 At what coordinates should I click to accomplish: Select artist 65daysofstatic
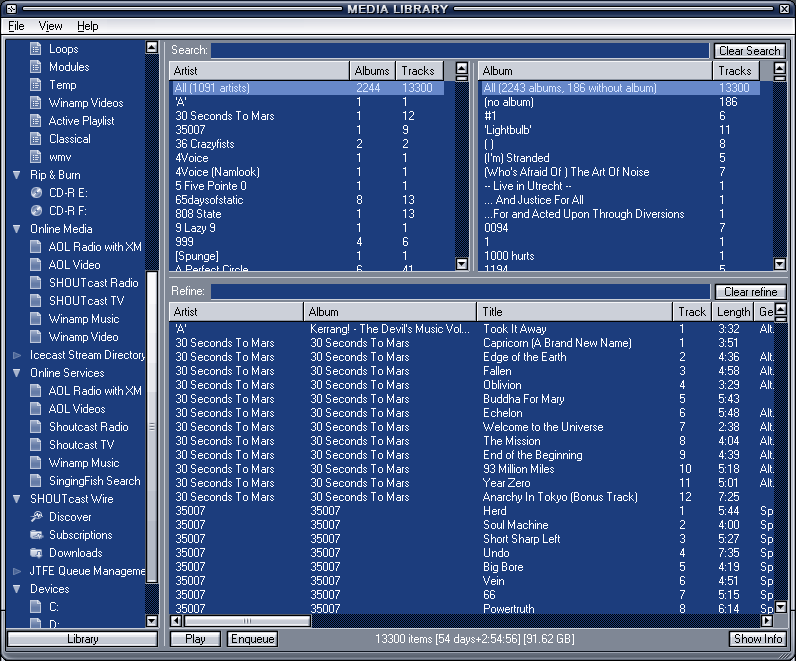coord(309,200)
